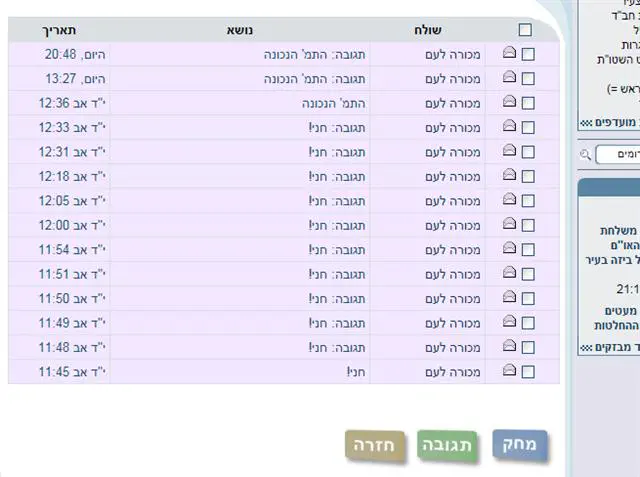
Task: Open subject 'תגובה: חני!' from 11:54
Action: (x=338, y=249)
